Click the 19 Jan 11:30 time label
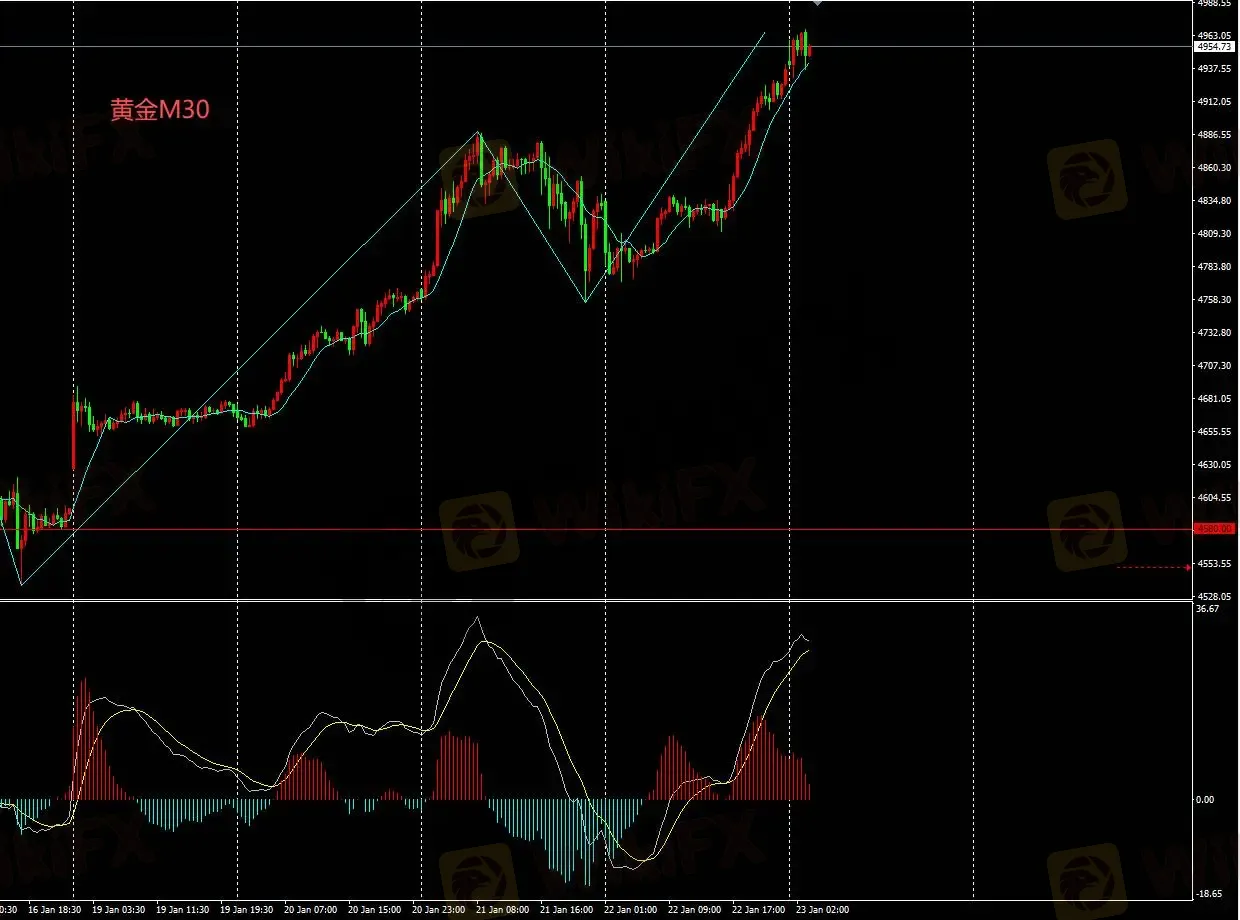Image resolution: width=1240 pixels, height=920 pixels. click(182, 910)
